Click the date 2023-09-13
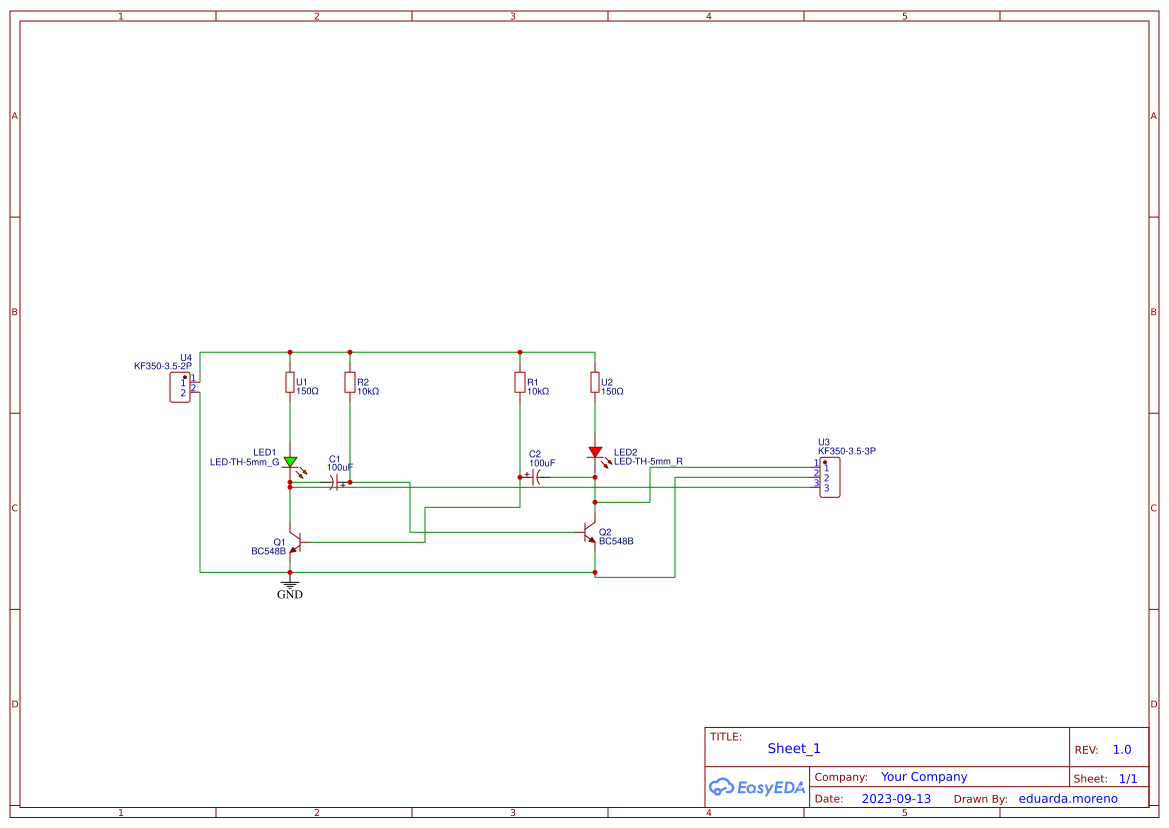Viewport: 1169px width, 828px height. point(897,798)
